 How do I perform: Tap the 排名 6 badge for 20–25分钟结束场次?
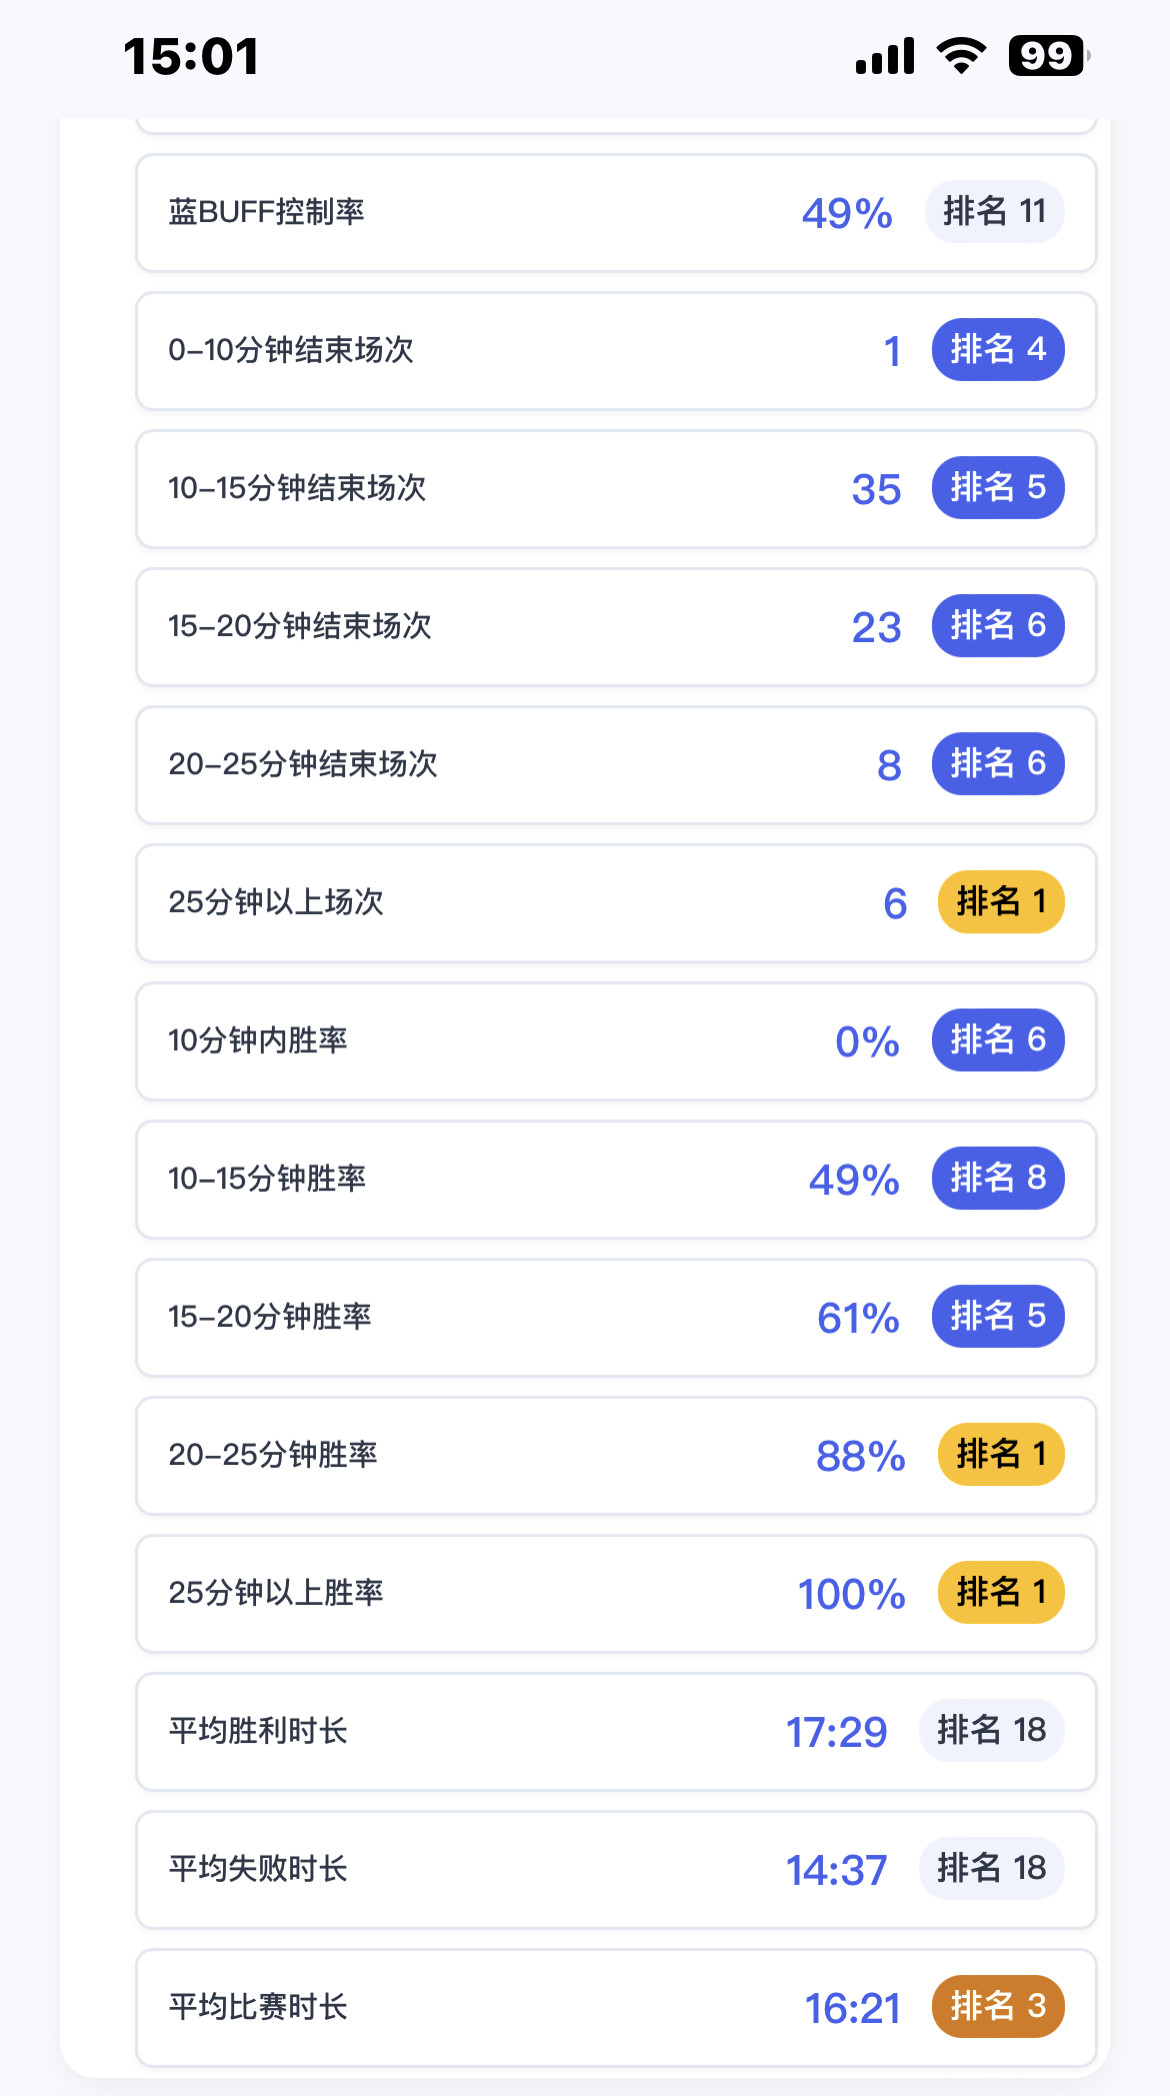click(997, 764)
